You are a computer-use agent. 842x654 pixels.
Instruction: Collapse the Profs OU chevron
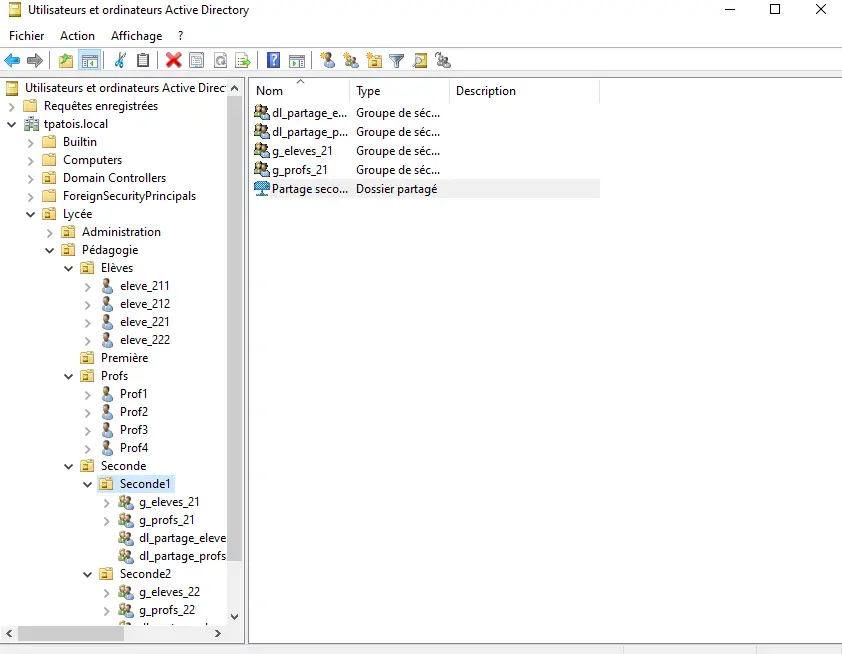(69, 376)
